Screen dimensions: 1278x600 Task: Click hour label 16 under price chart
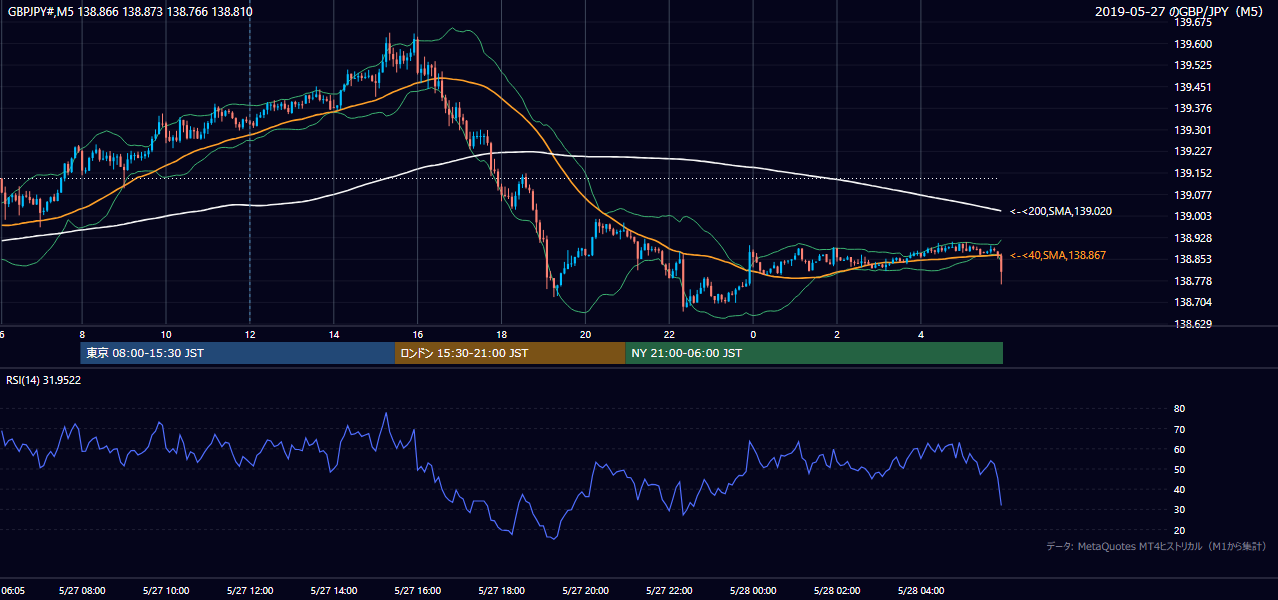pos(418,334)
